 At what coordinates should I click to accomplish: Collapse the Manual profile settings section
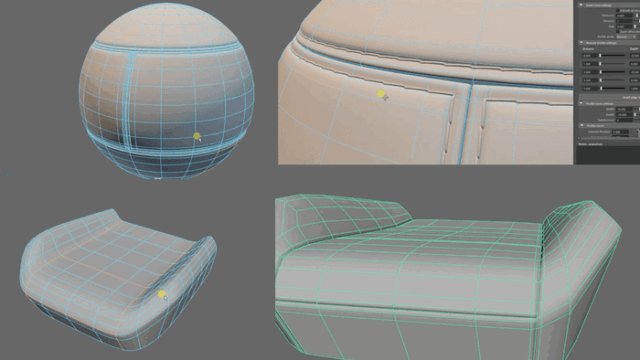pos(581,42)
